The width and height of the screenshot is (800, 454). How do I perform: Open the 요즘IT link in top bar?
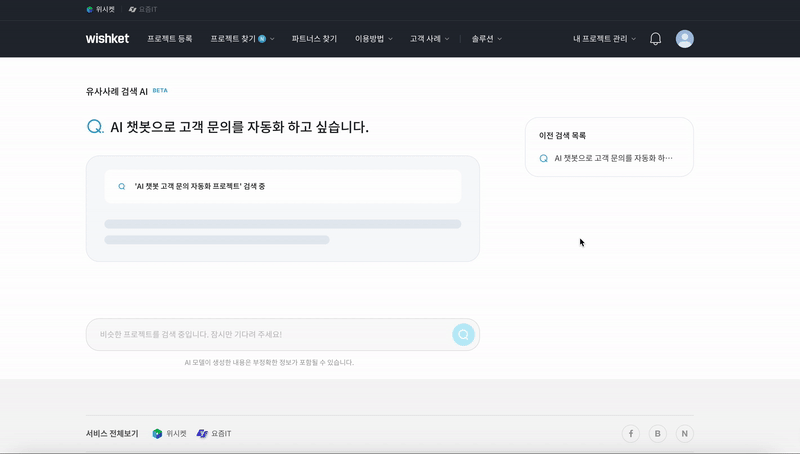(143, 9)
